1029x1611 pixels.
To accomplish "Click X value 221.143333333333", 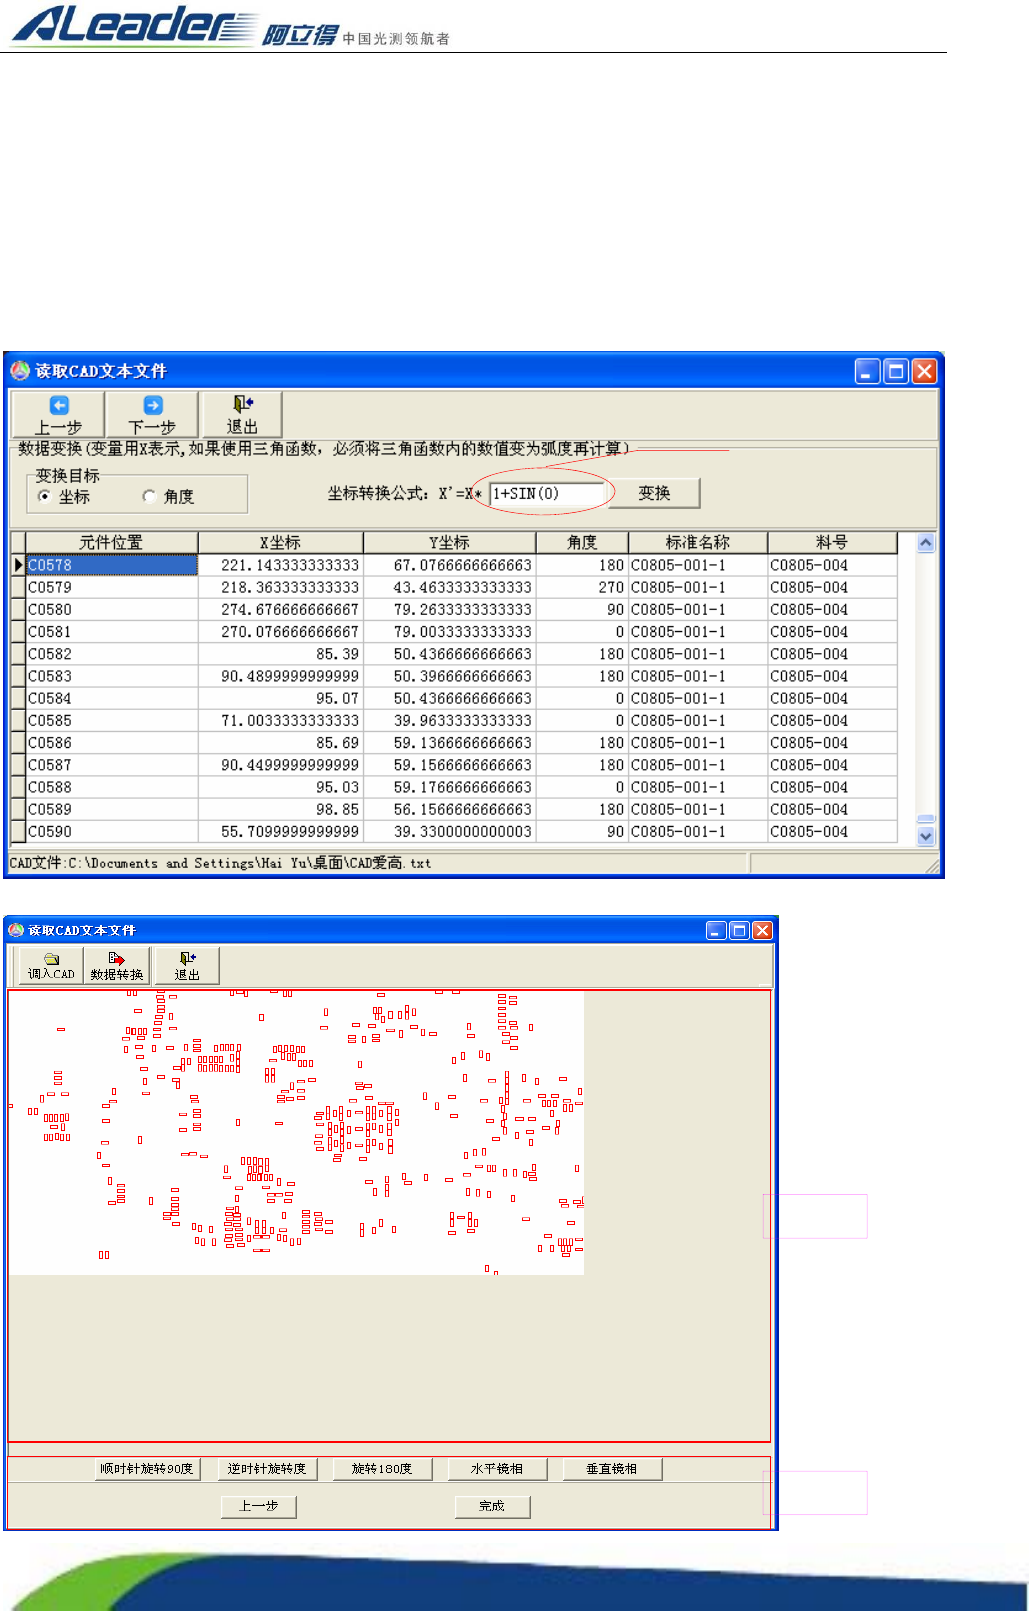I will 281,565.
